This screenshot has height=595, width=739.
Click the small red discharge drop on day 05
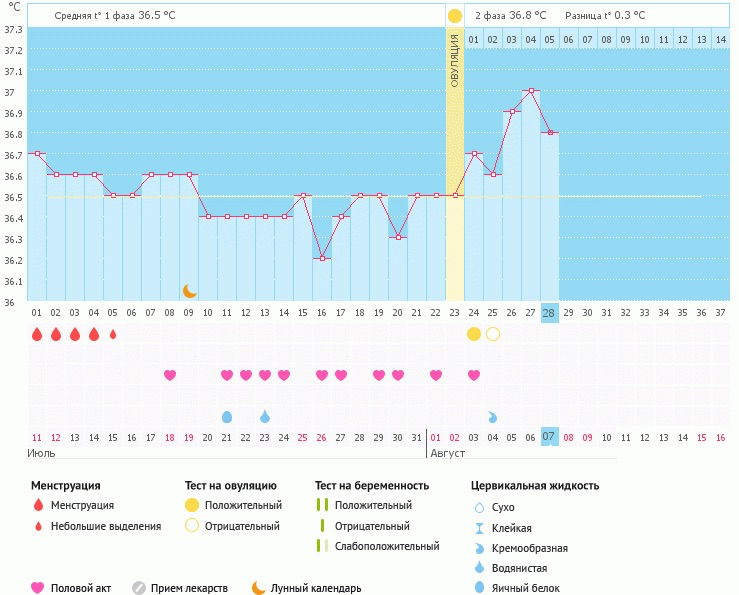coord(113,334)
